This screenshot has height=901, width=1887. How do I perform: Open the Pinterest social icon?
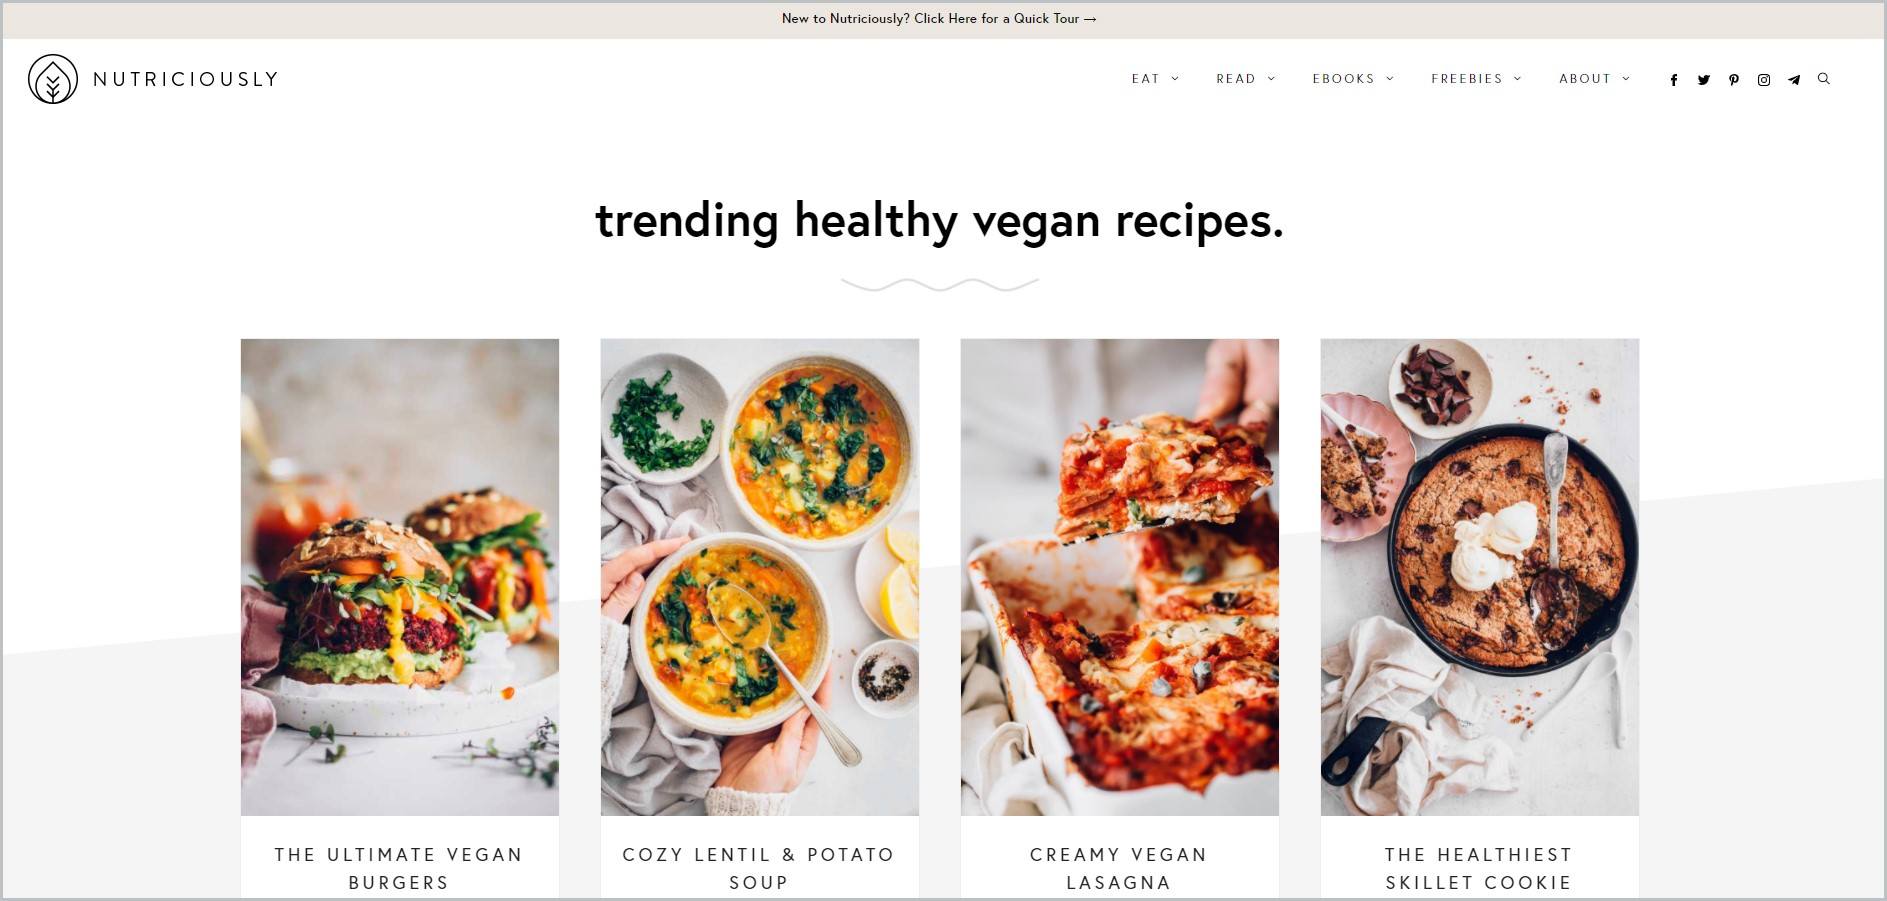coord(1733,80)
